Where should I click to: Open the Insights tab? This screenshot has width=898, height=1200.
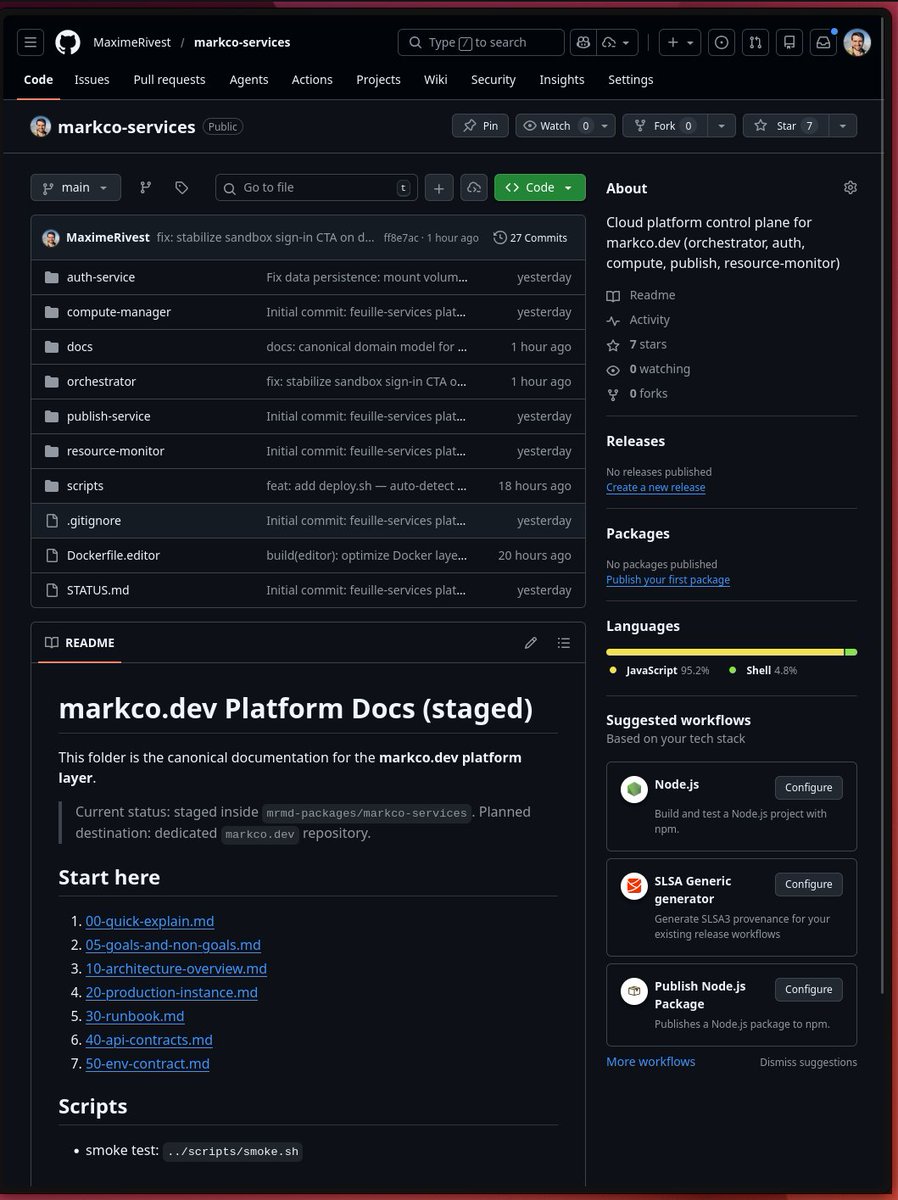pyautogui.click(x=562, y=80)
